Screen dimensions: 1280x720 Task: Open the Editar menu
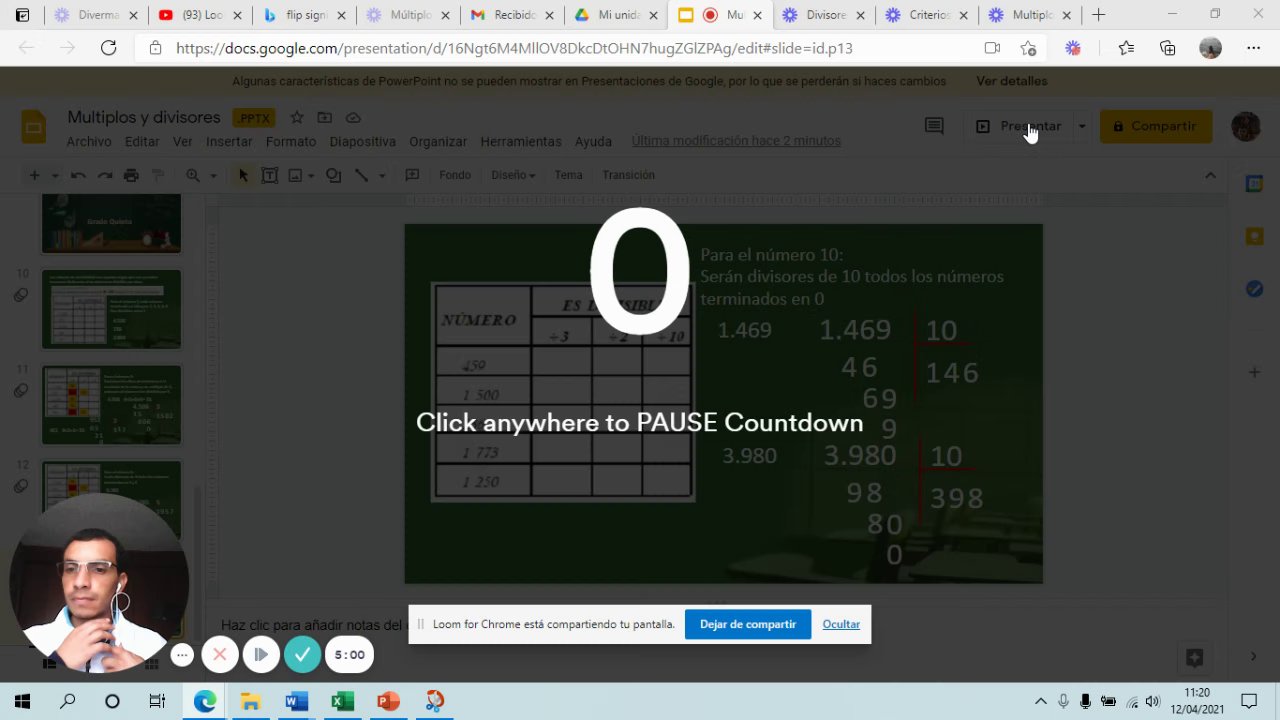142,142
